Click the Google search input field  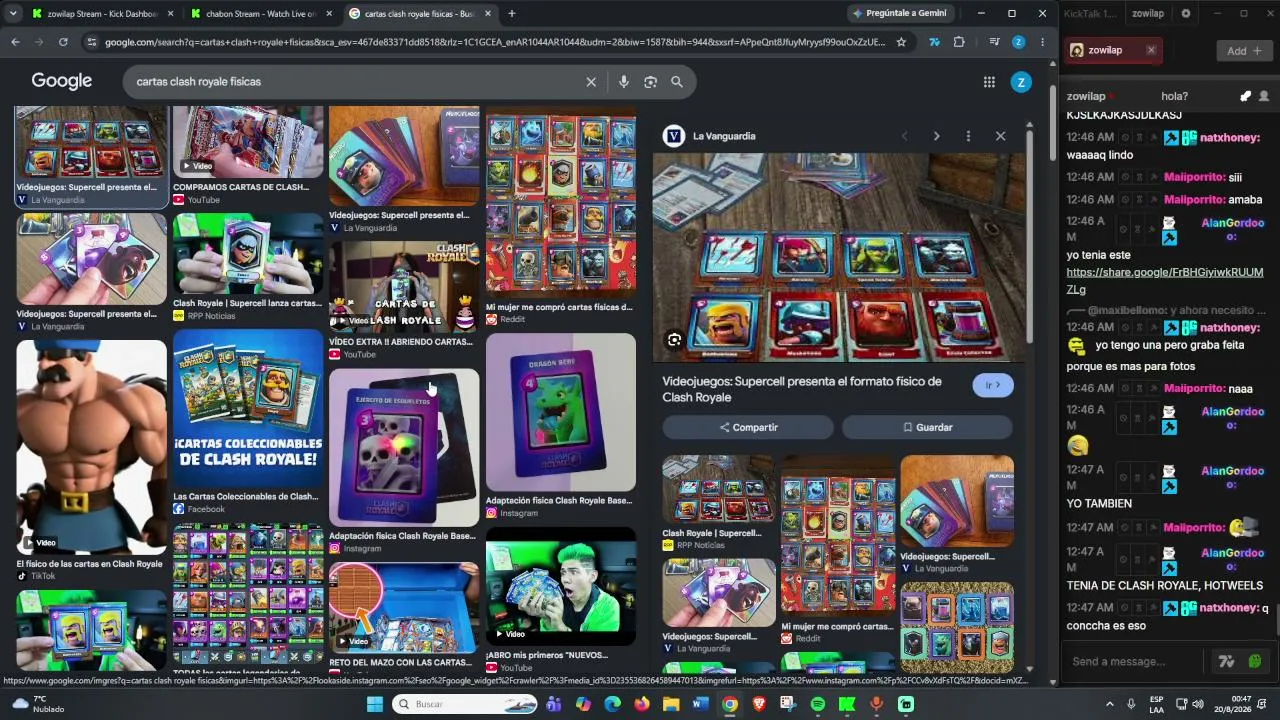358,82
